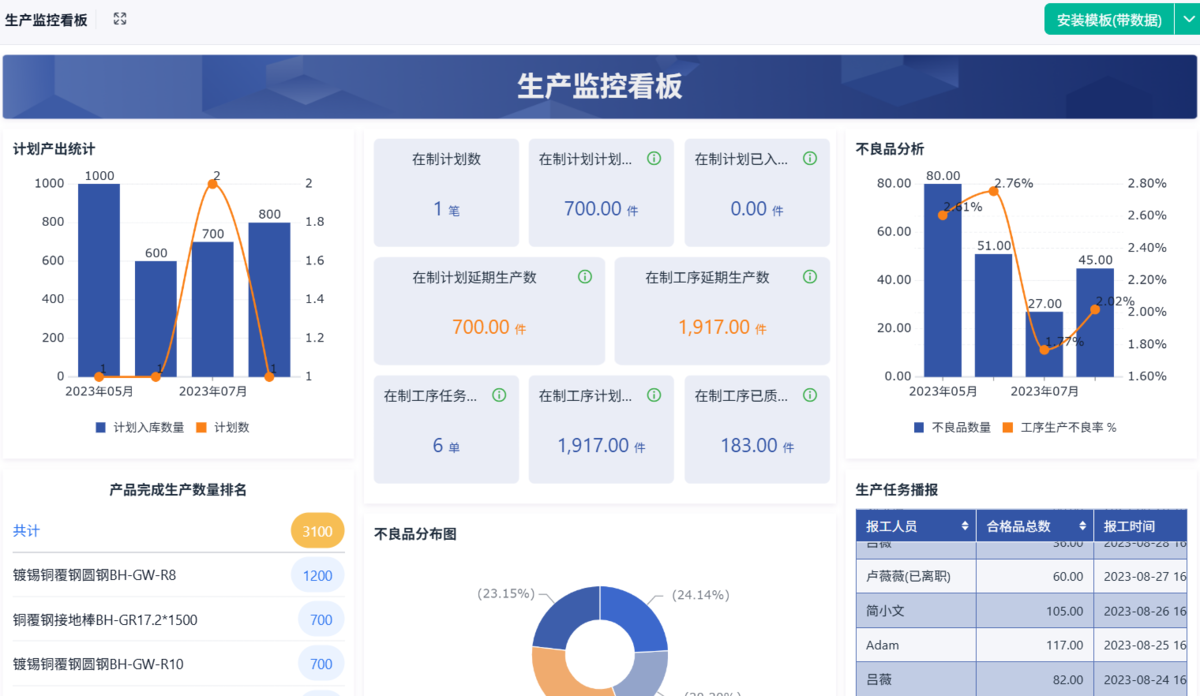Toggle the 计划入库数量 legend item

(x=140, y=427)
